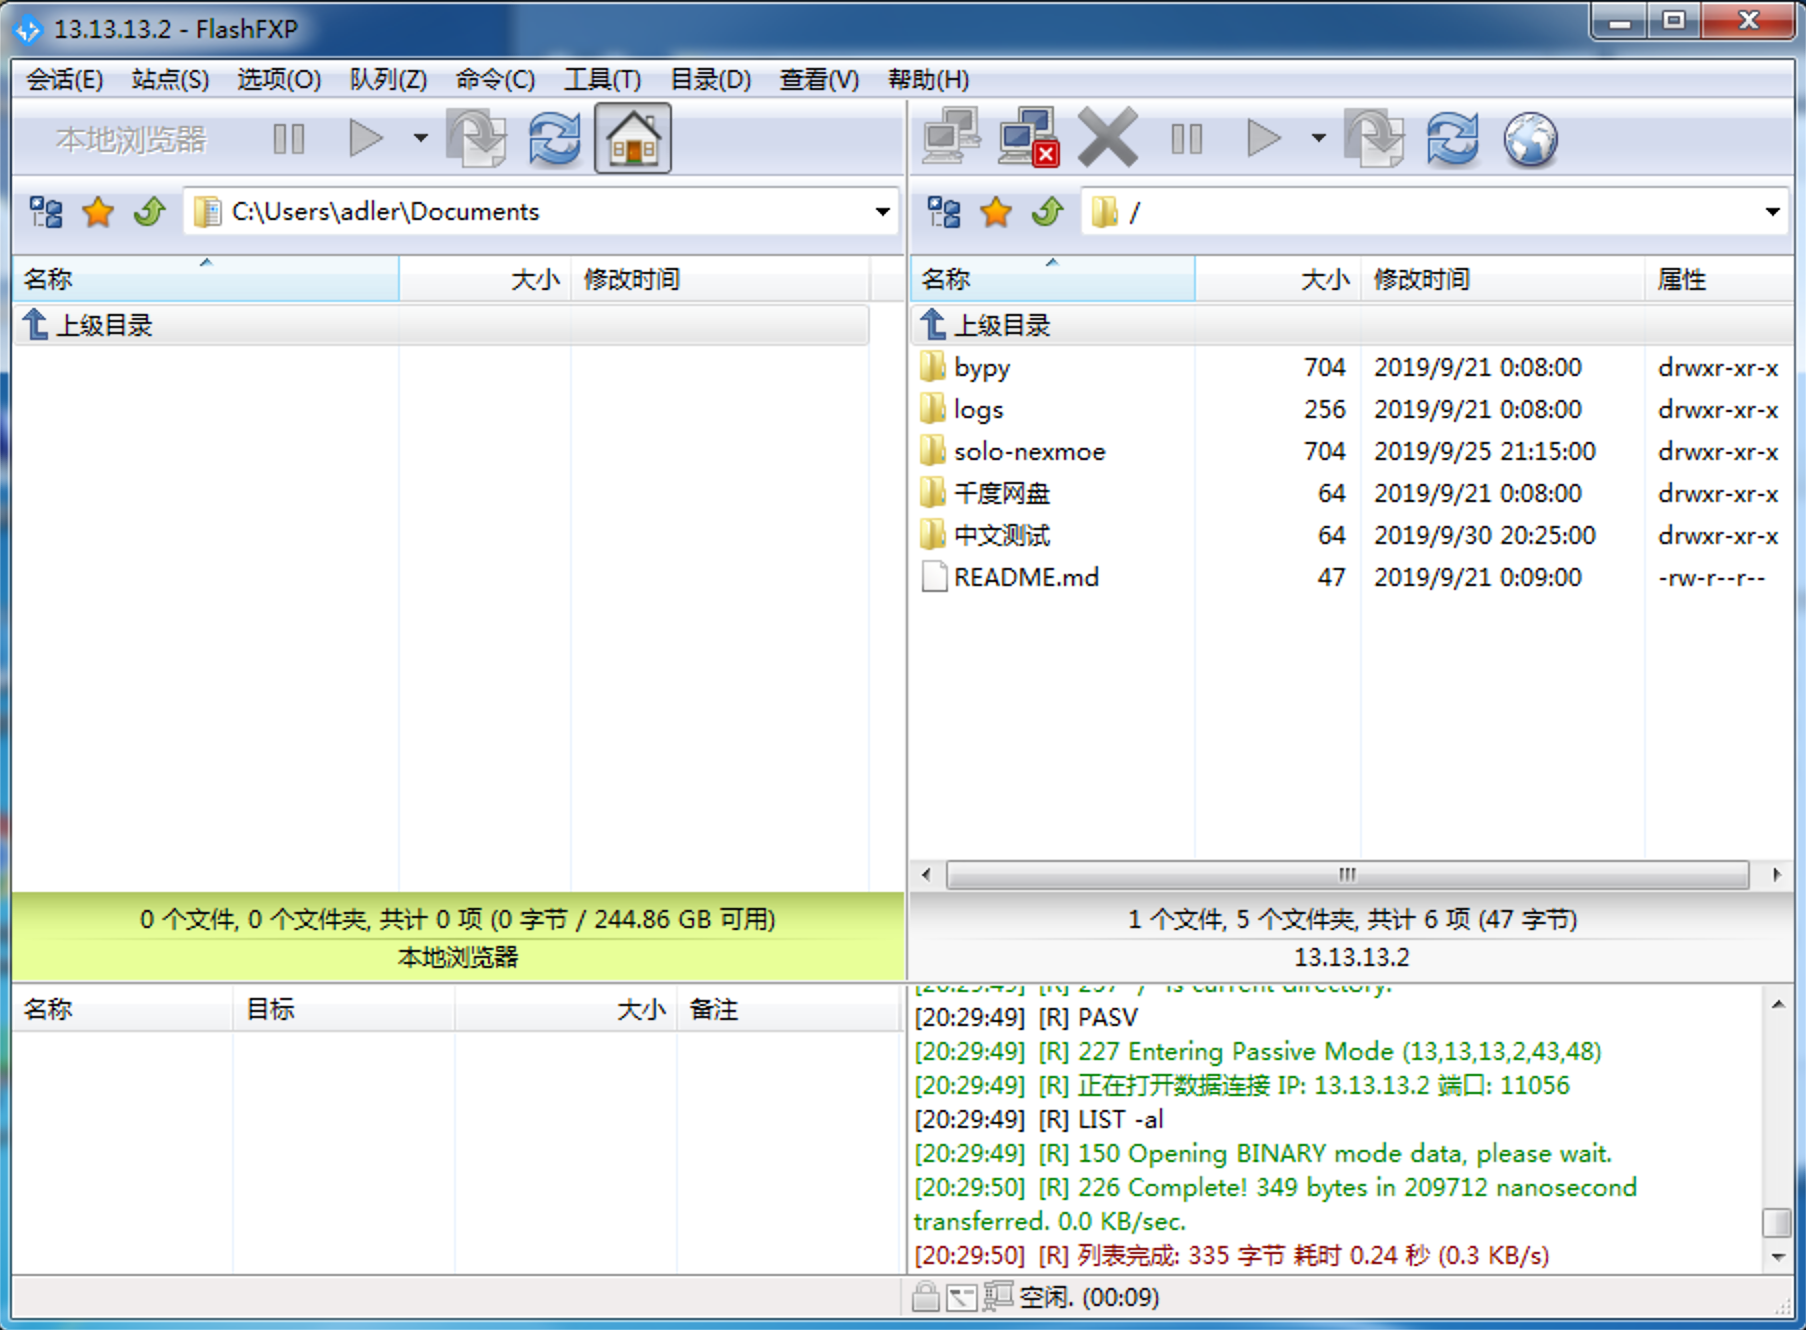Image resolution: width=1806 pixels, height=1330 pixels.
Task: Sort remote pane by 名称 column
Action: point(1053,279)
